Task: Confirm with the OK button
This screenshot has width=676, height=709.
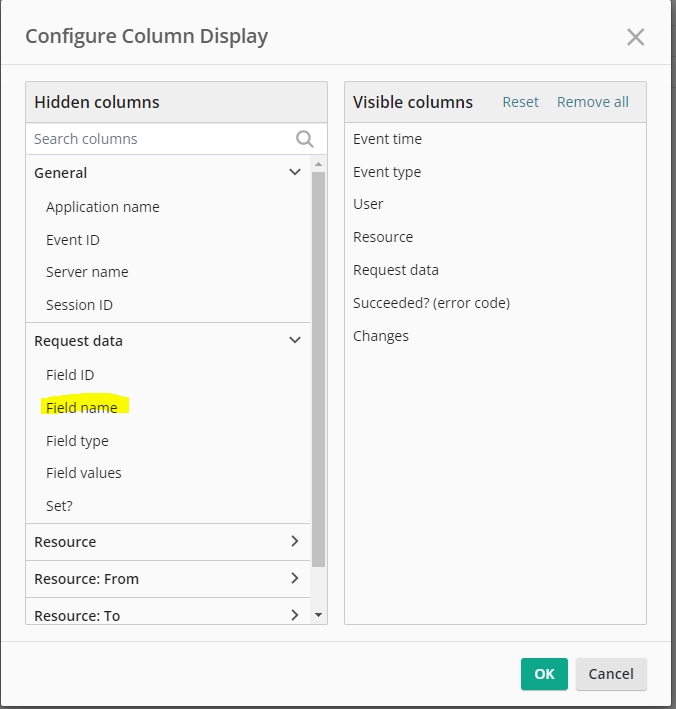Action: [544, 674]
